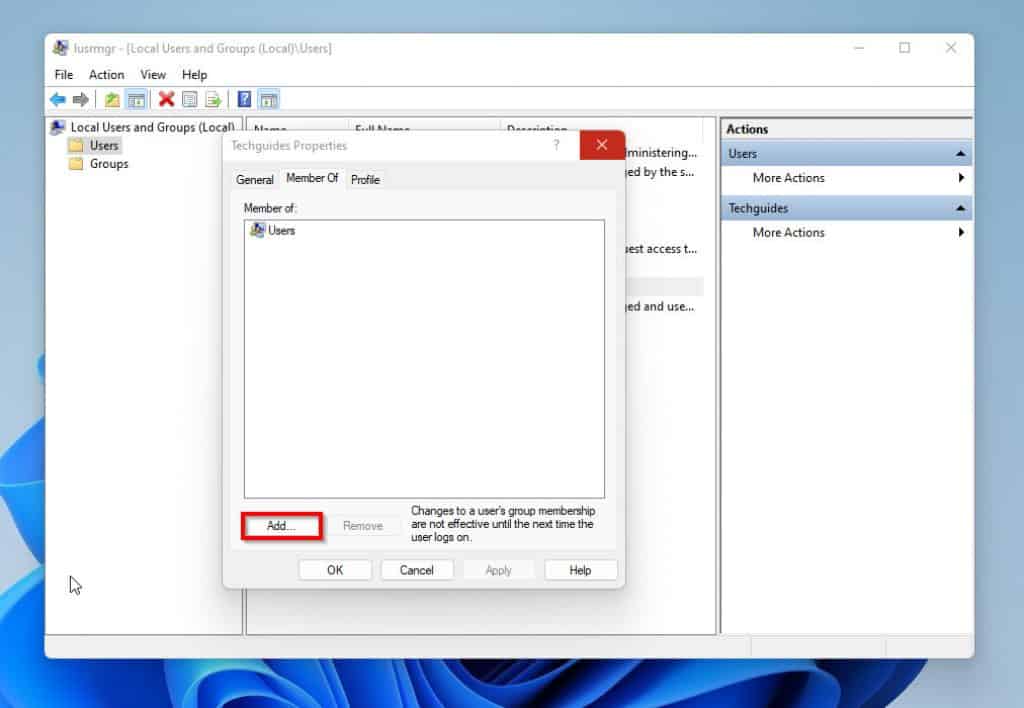Close the Techguides Properties dialog

click(x=601, y=145)
